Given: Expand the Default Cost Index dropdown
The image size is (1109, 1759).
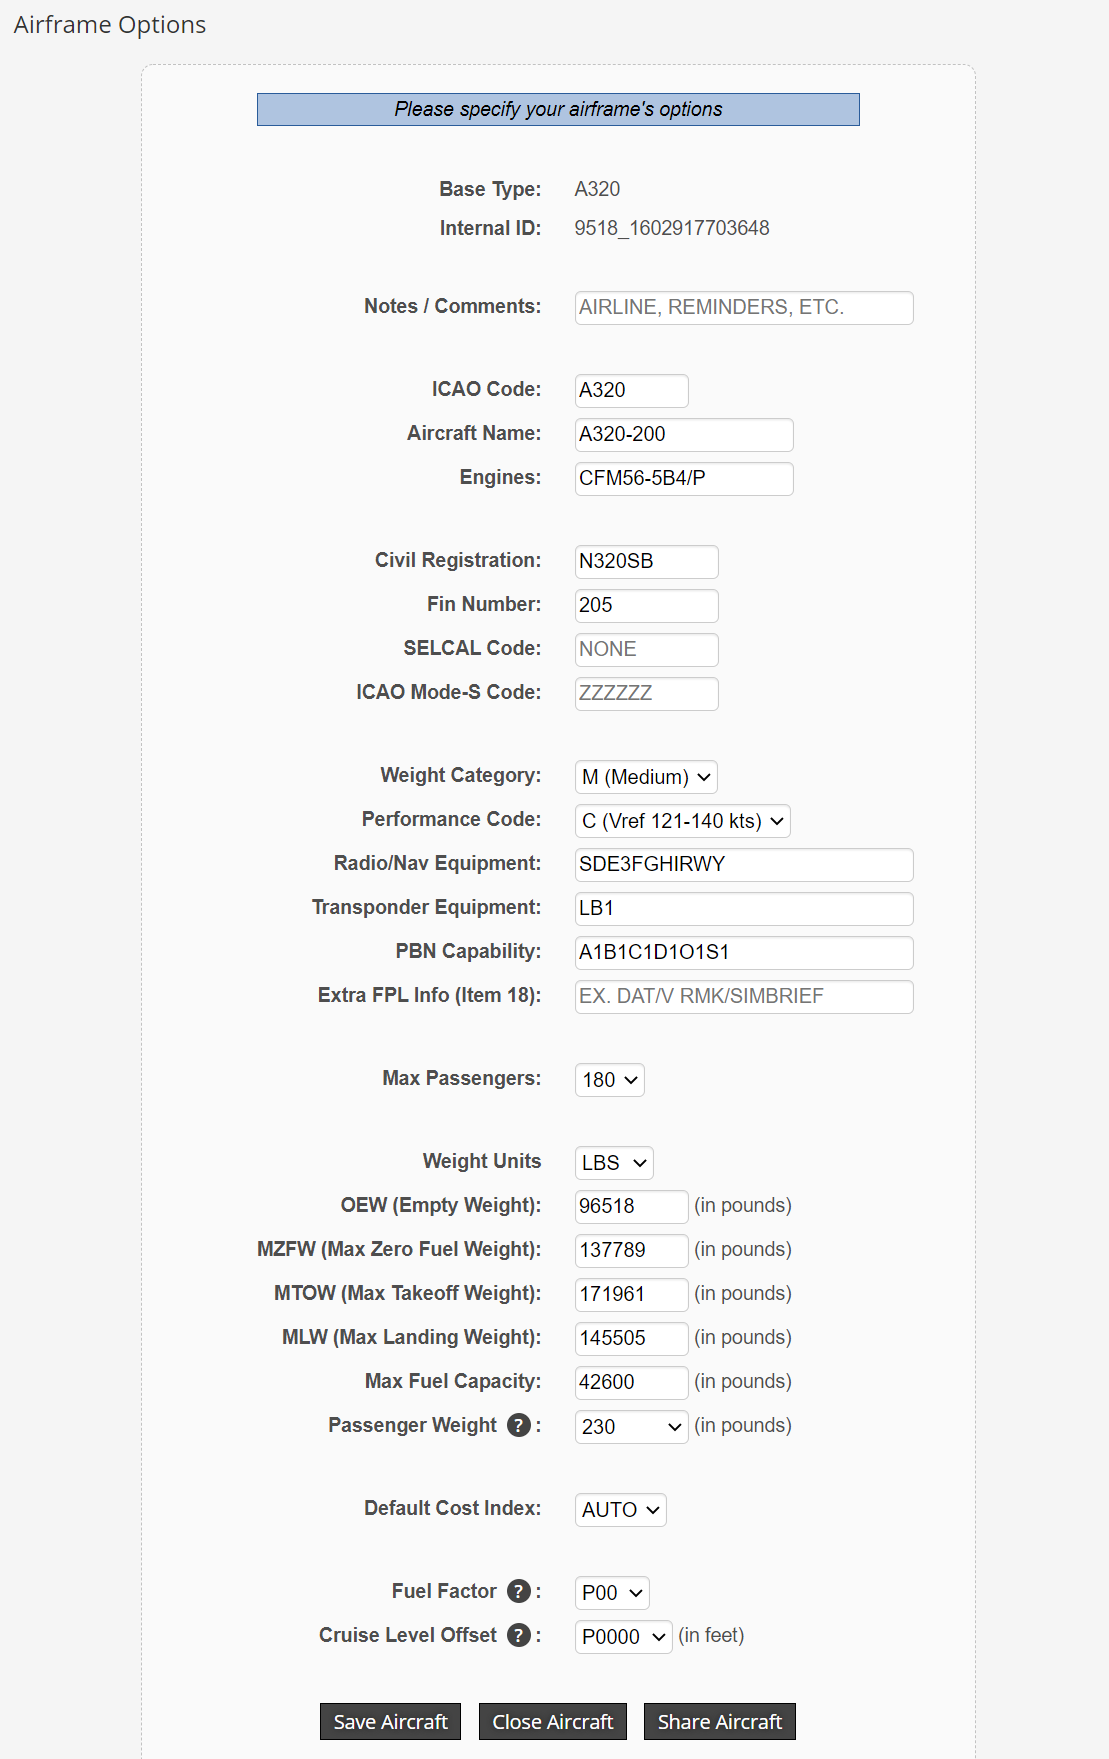Looking at the screenshot, I should 620,1510.
